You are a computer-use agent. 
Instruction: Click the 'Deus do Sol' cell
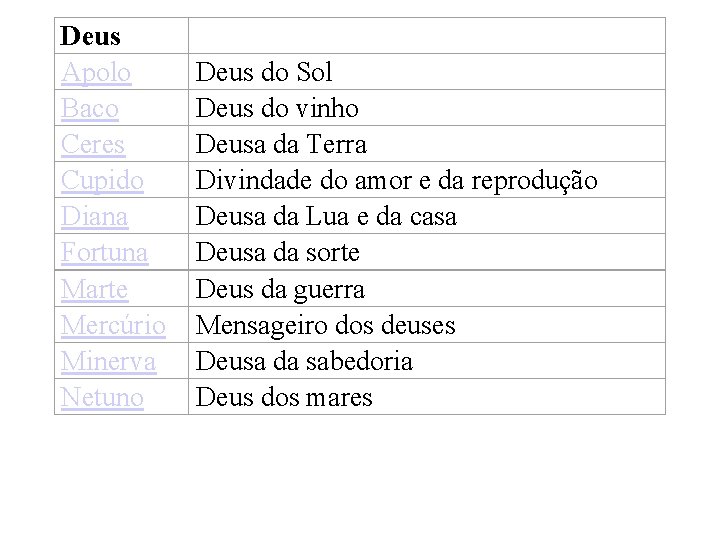pyautogui.click(x=264, y=72)
